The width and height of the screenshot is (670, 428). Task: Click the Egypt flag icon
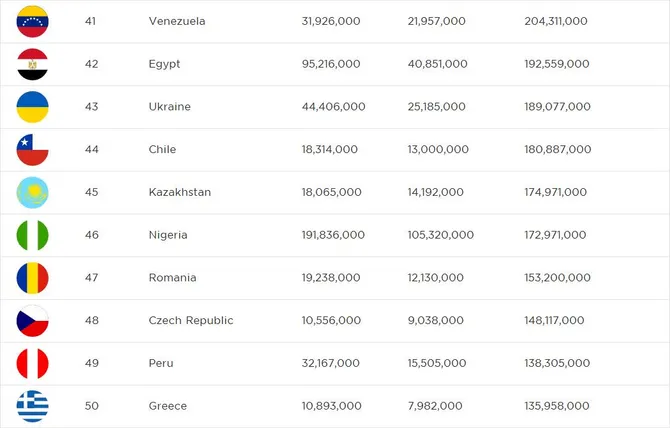point(32,64)
